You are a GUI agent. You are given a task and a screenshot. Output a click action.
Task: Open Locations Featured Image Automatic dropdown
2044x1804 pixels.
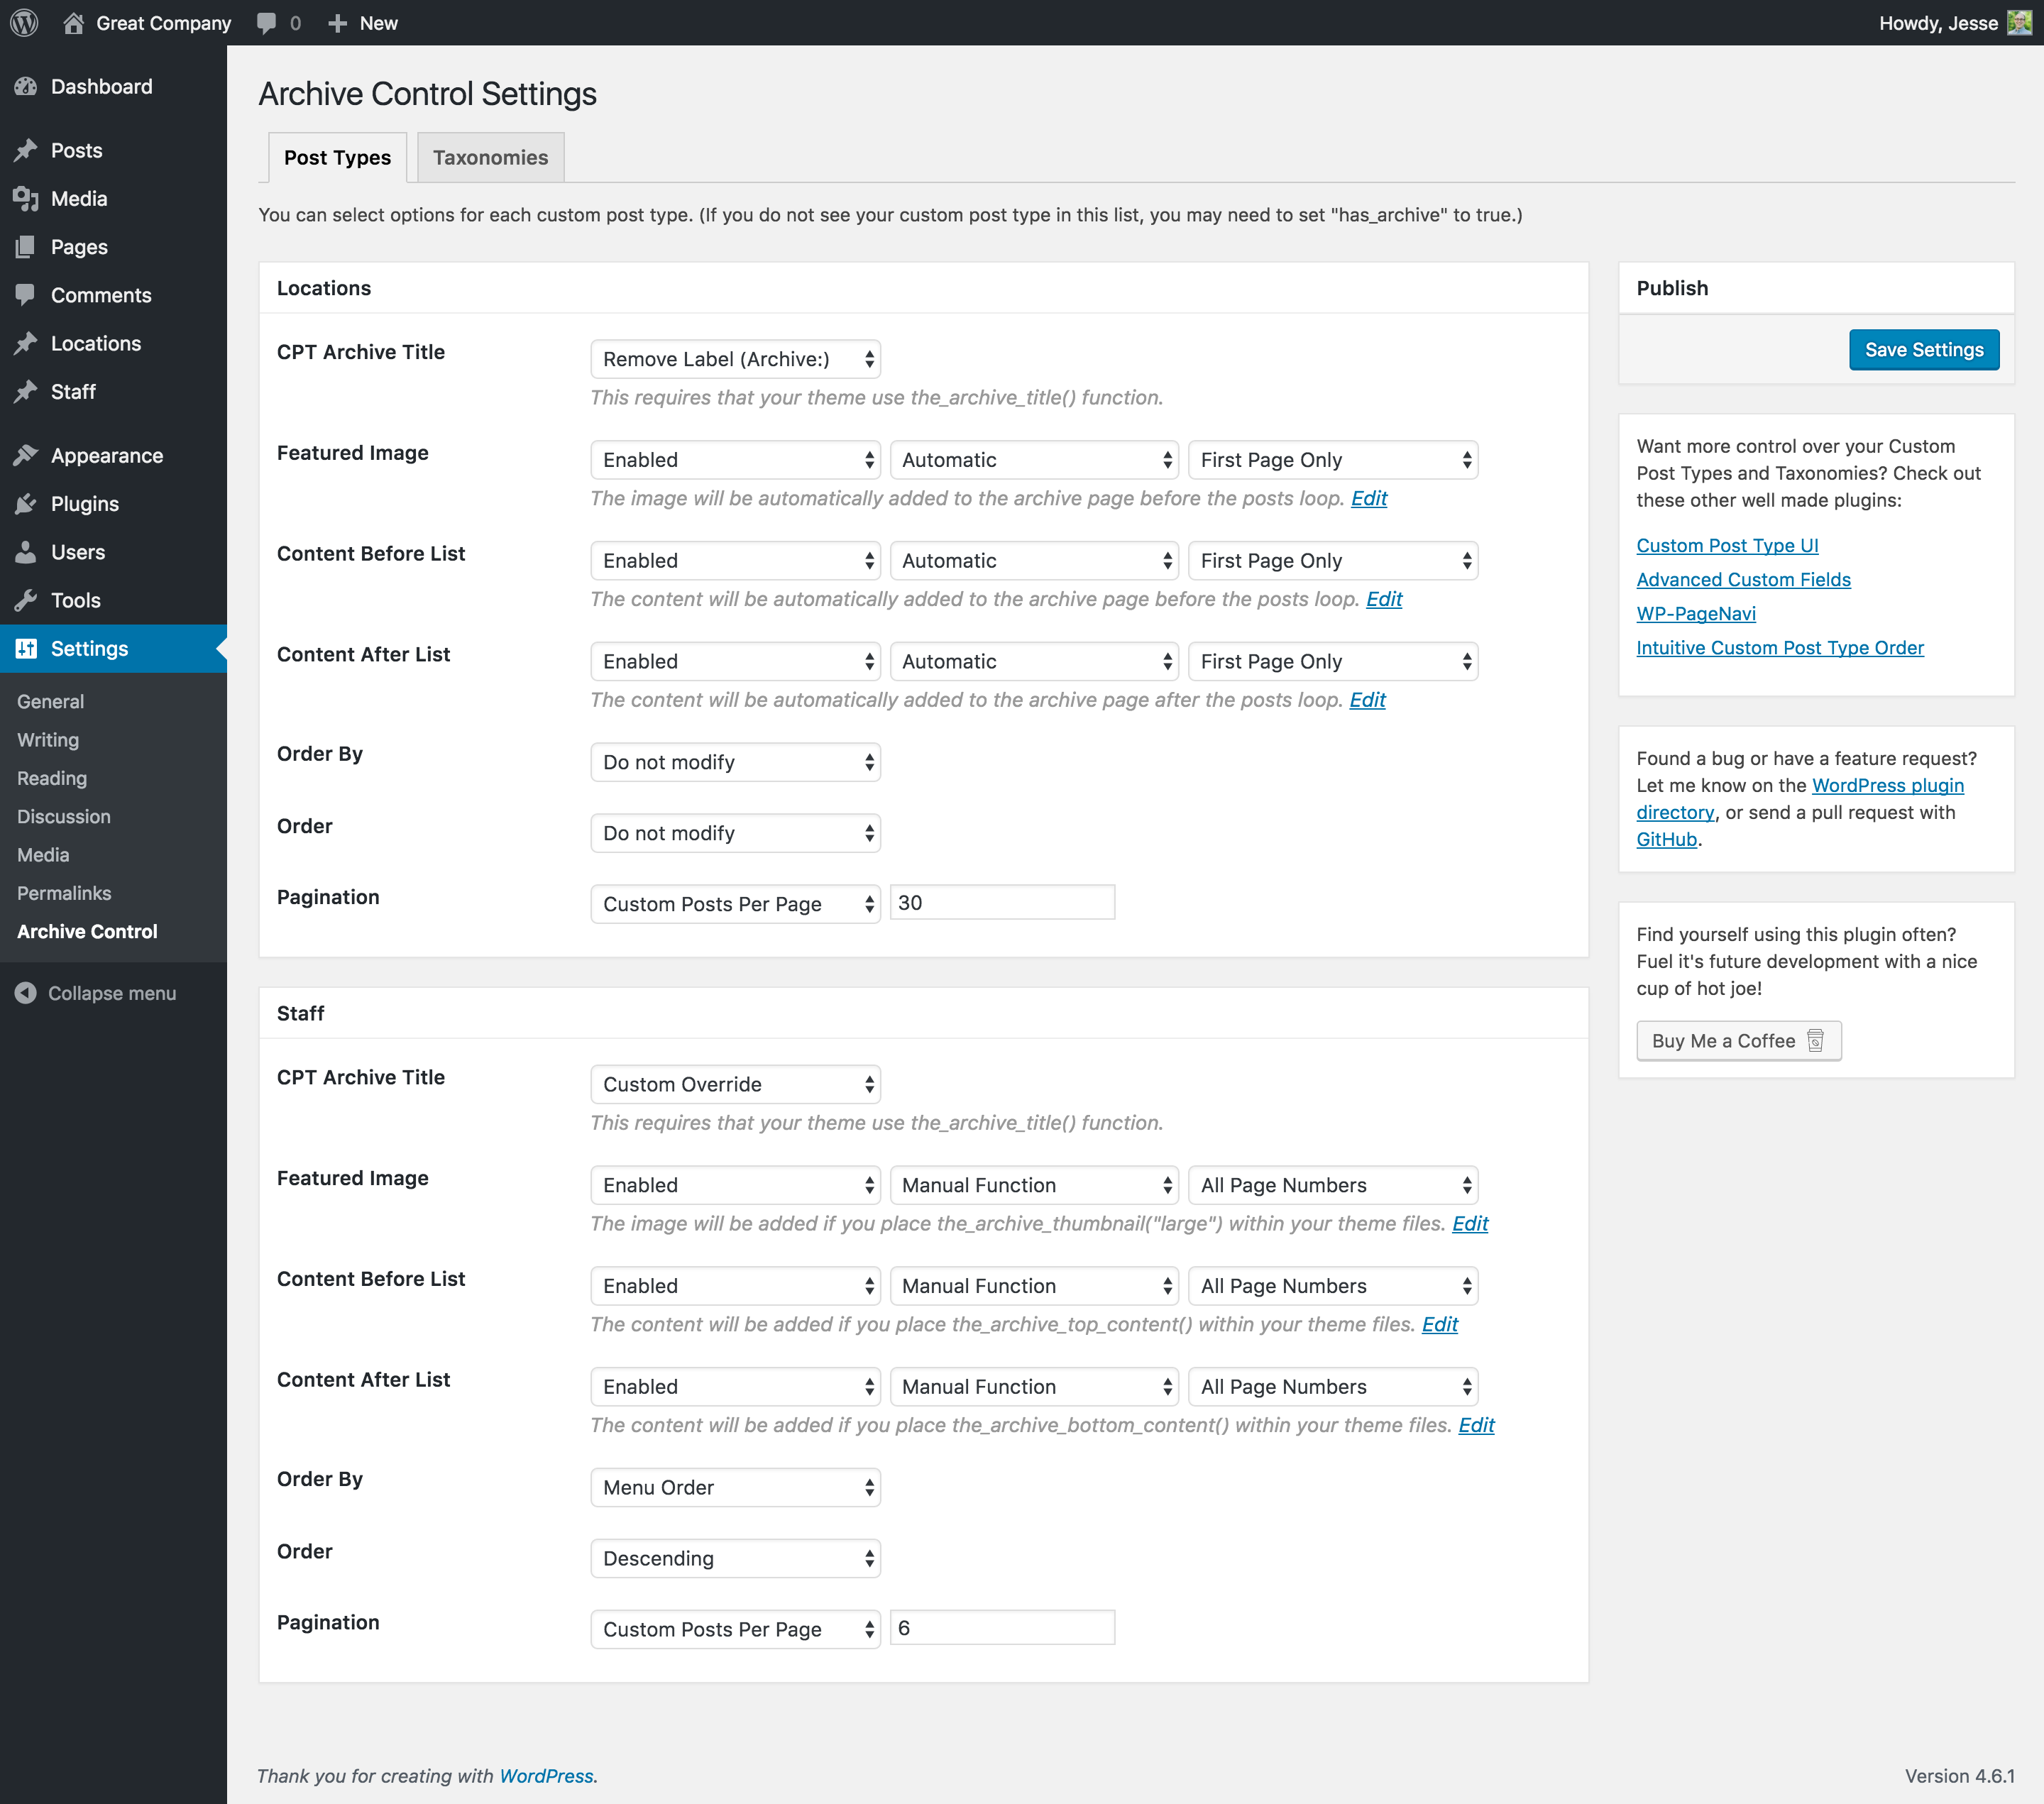[x=1034, y=460]
